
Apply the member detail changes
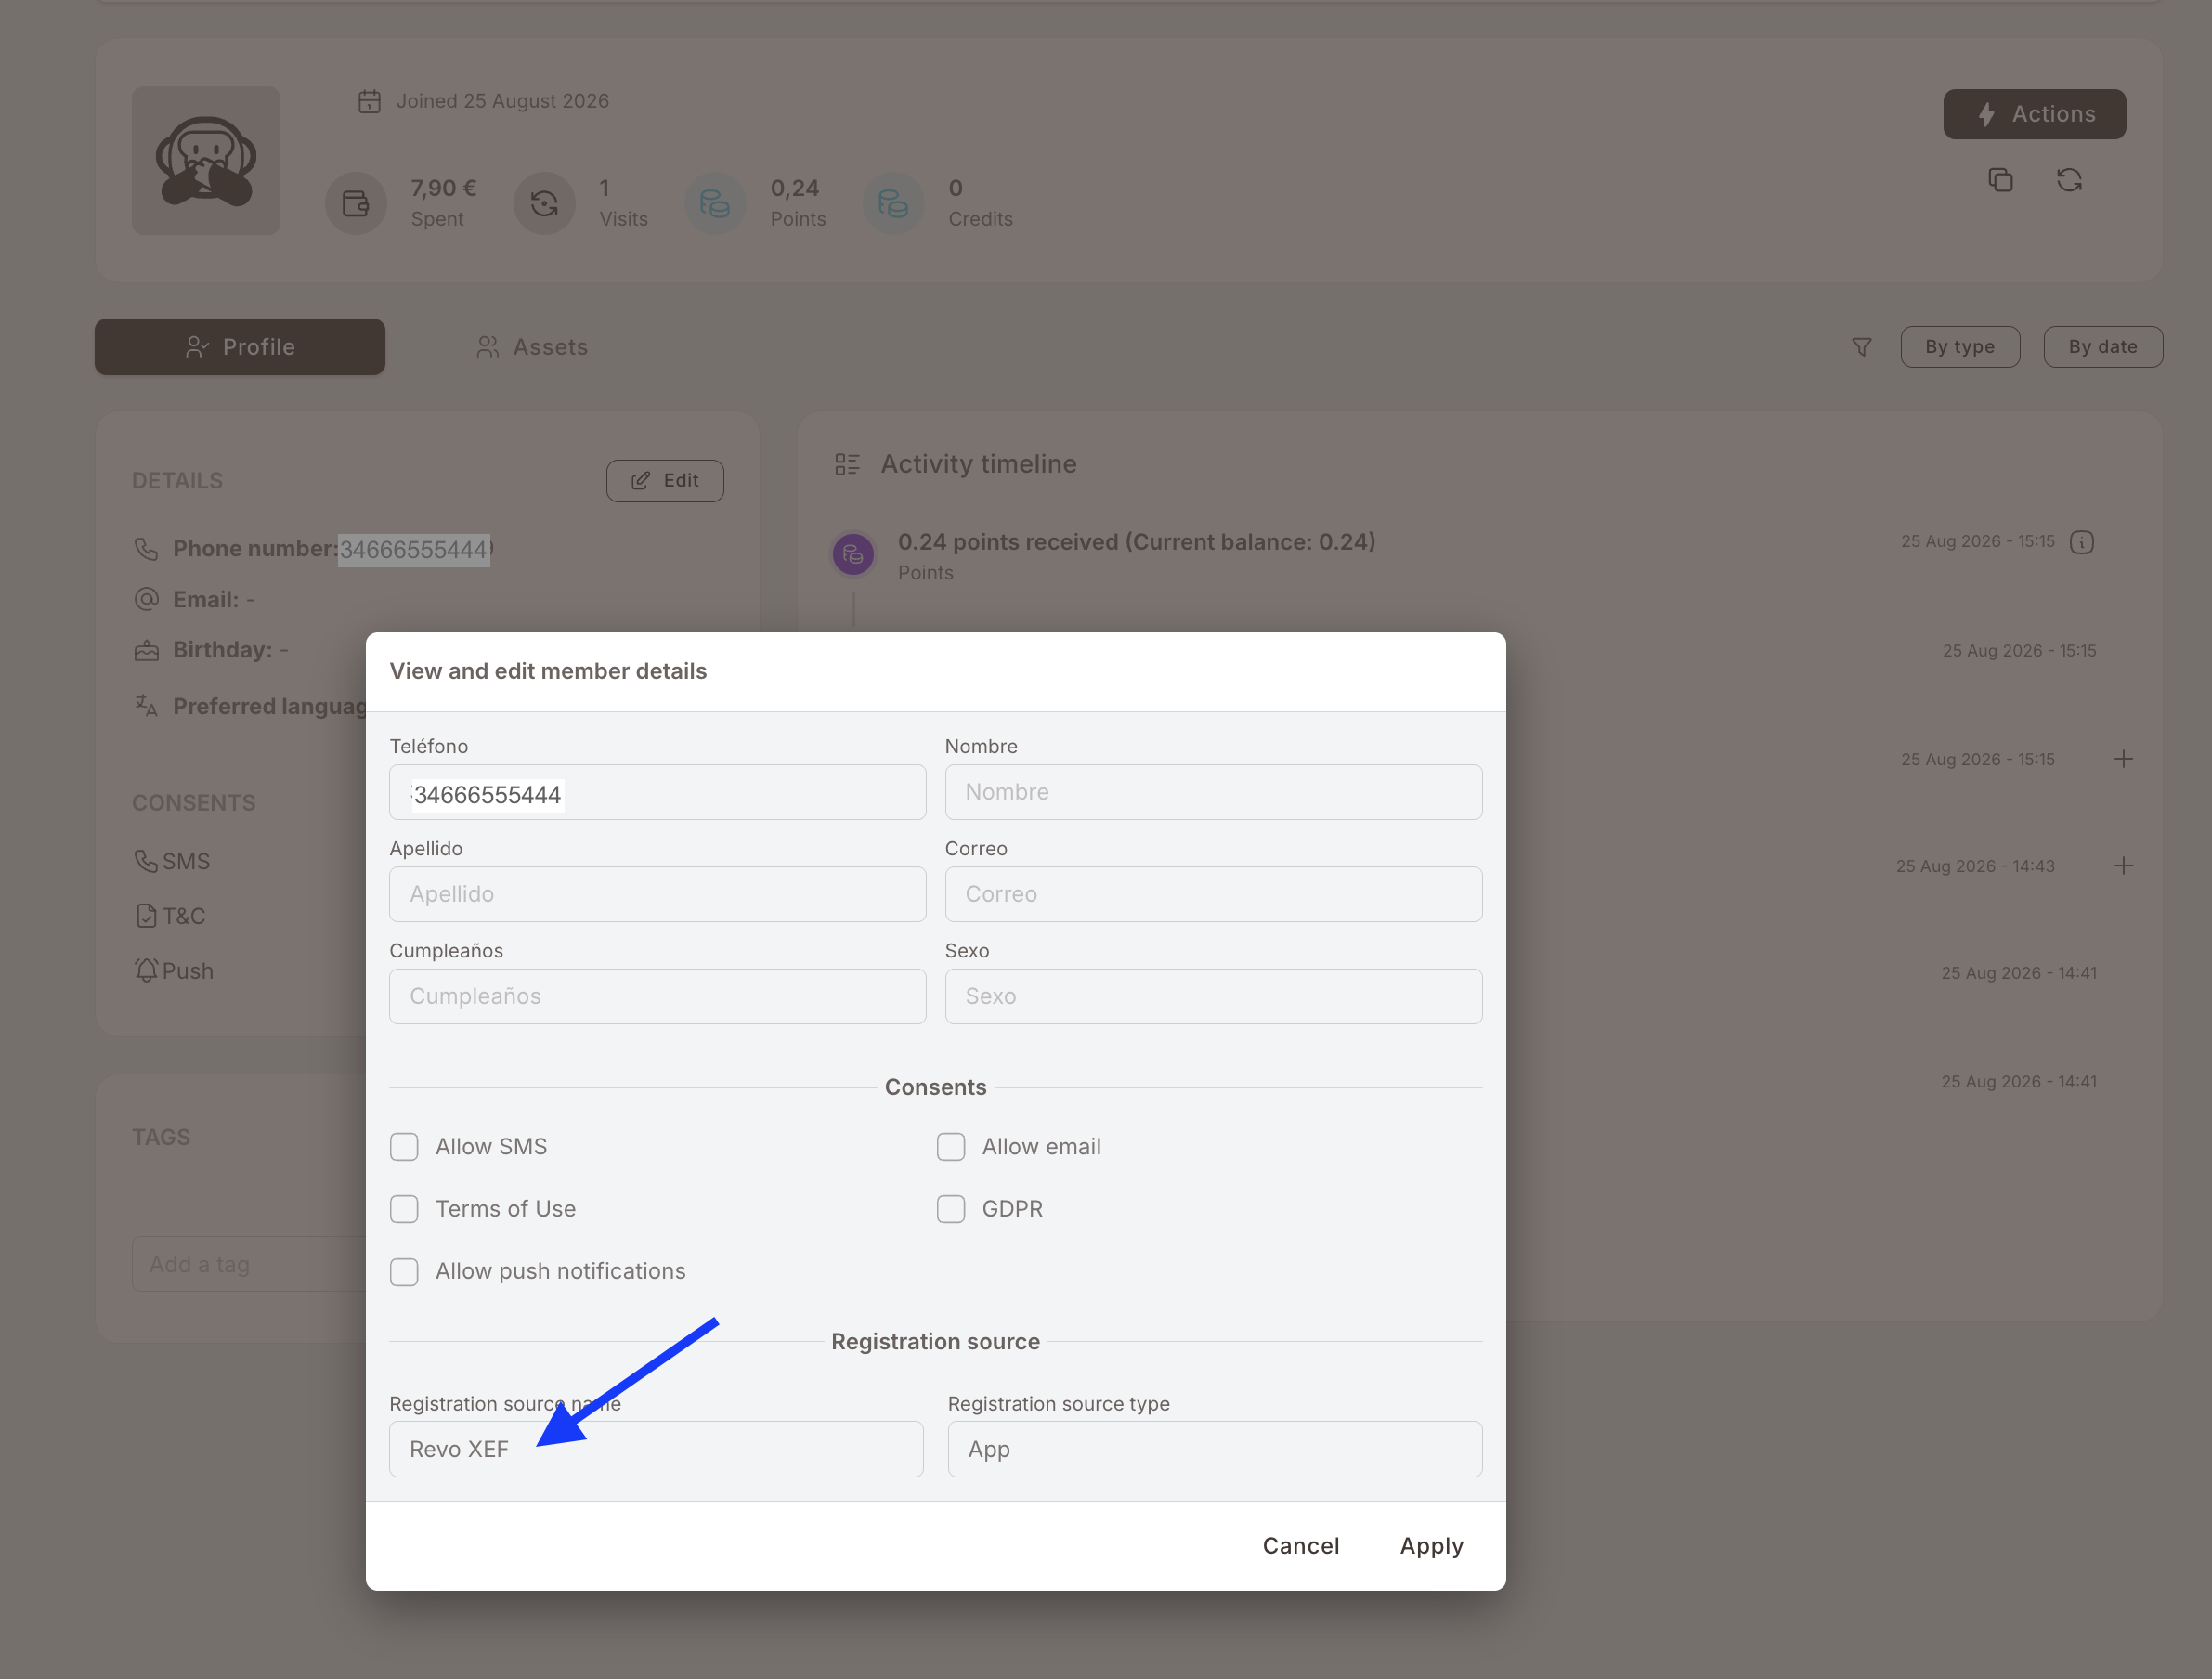(x=1431, y=1546)
